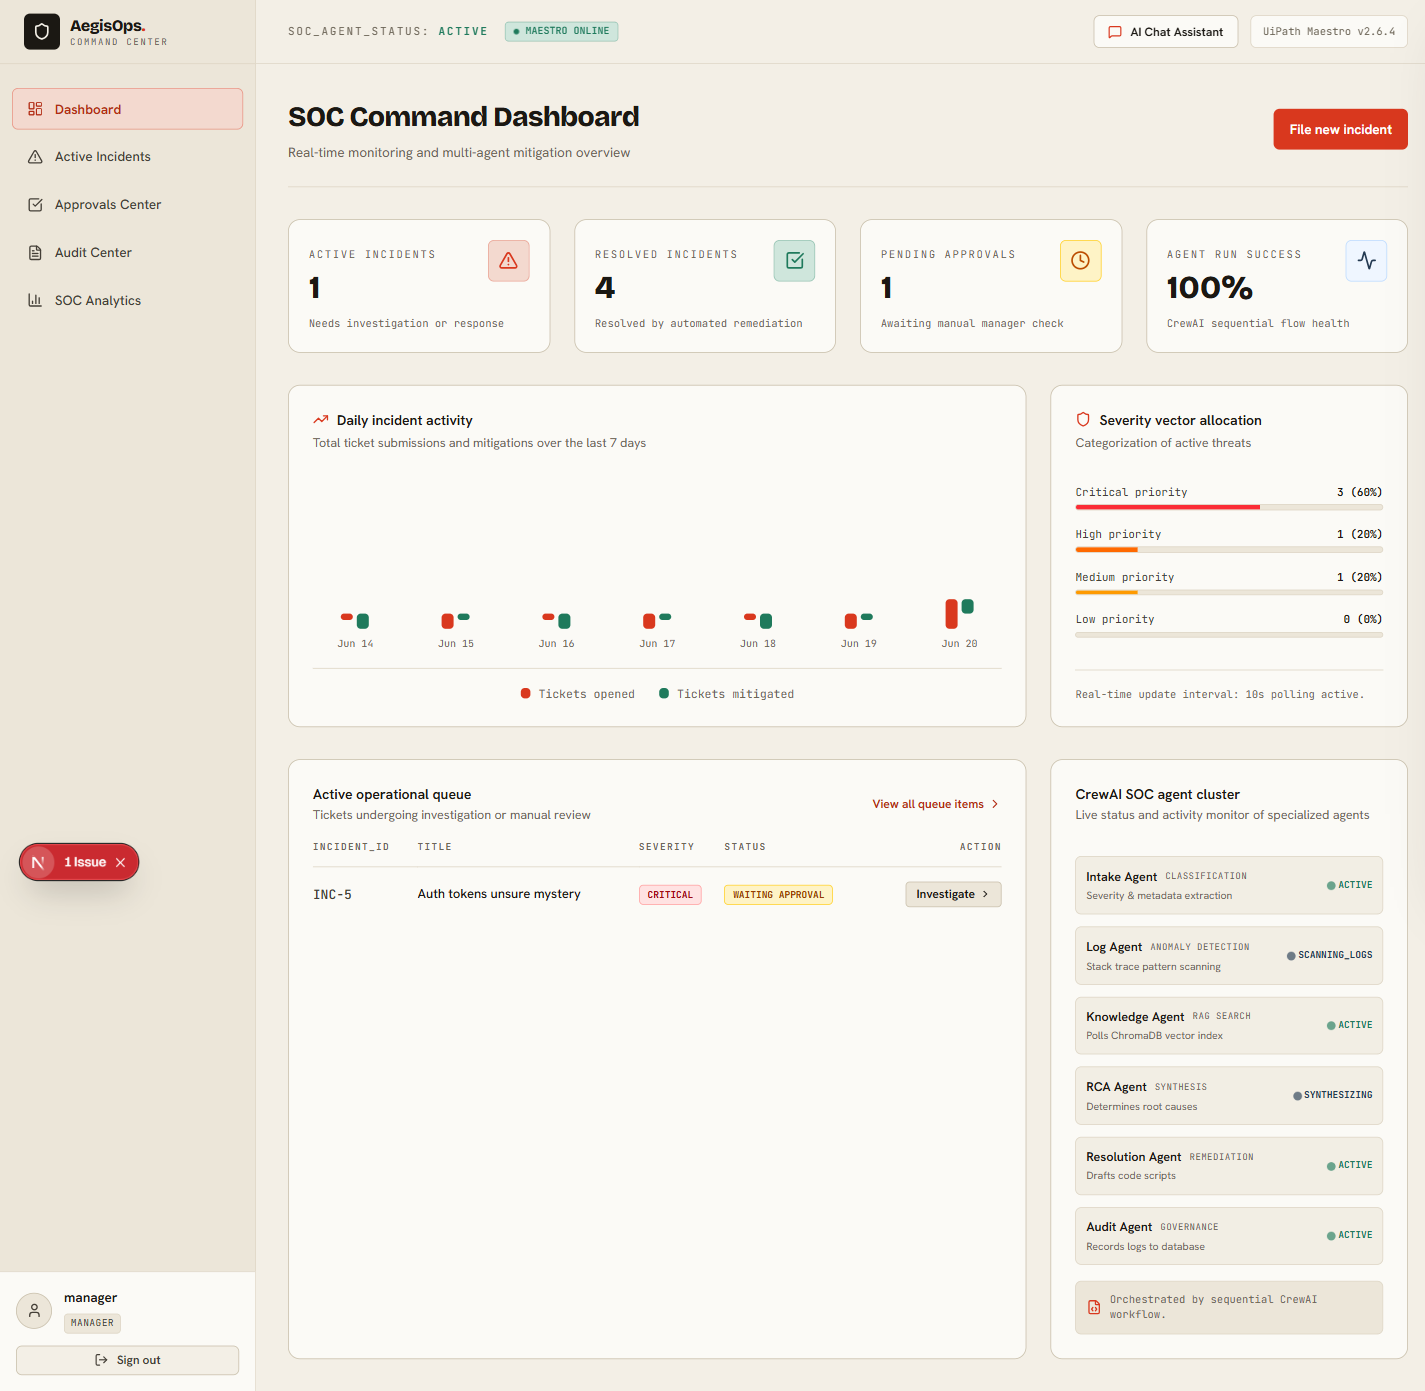Screen dimensions: 1425x1391
Task: Click the Tickets opened red legend dot
Action: pos(526,693)
